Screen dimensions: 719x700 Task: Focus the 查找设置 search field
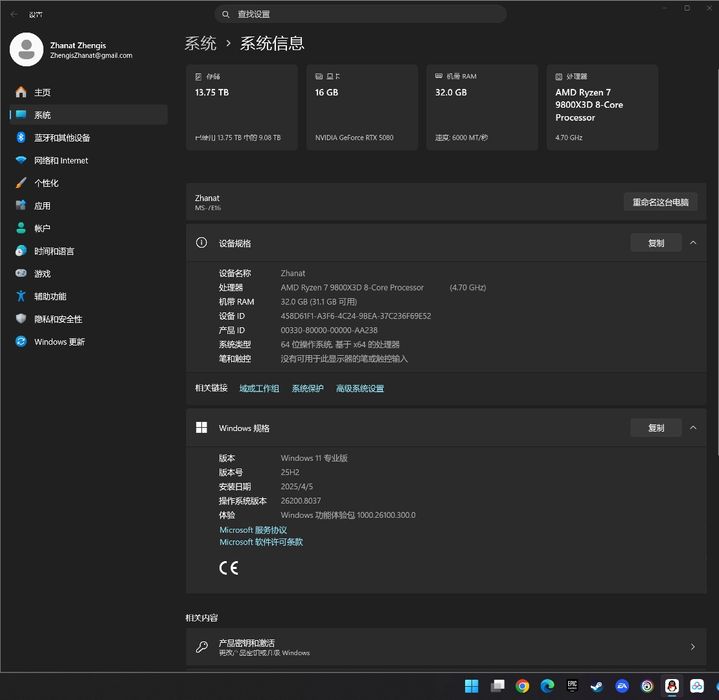(360, 14)
